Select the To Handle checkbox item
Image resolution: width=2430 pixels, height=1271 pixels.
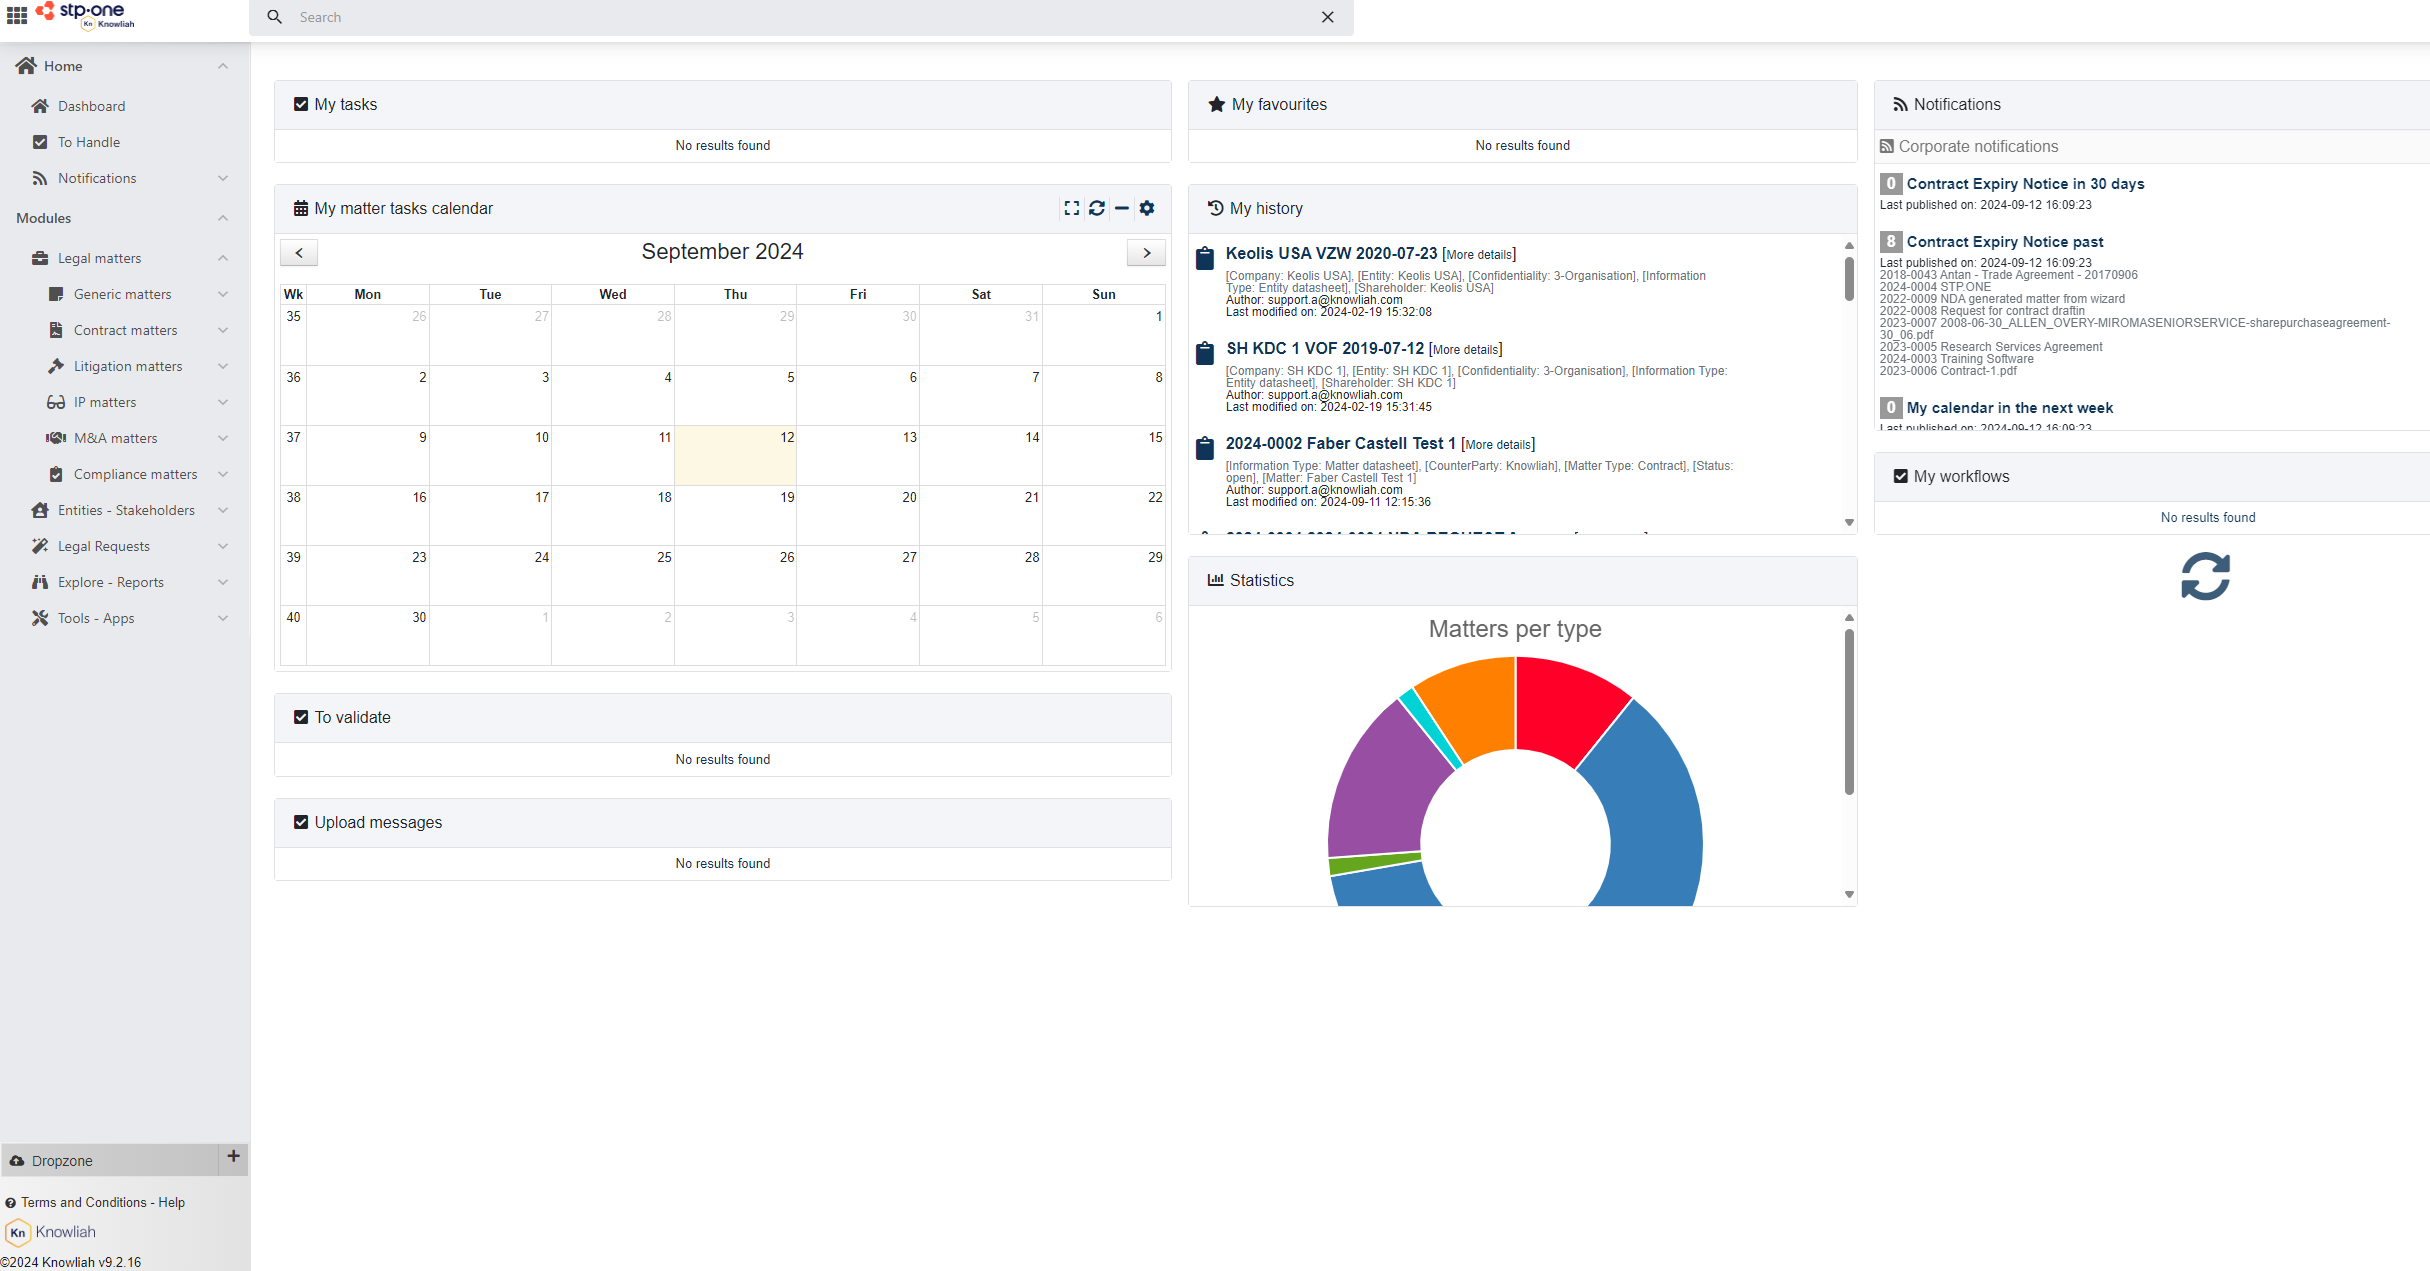click(90, 141)
